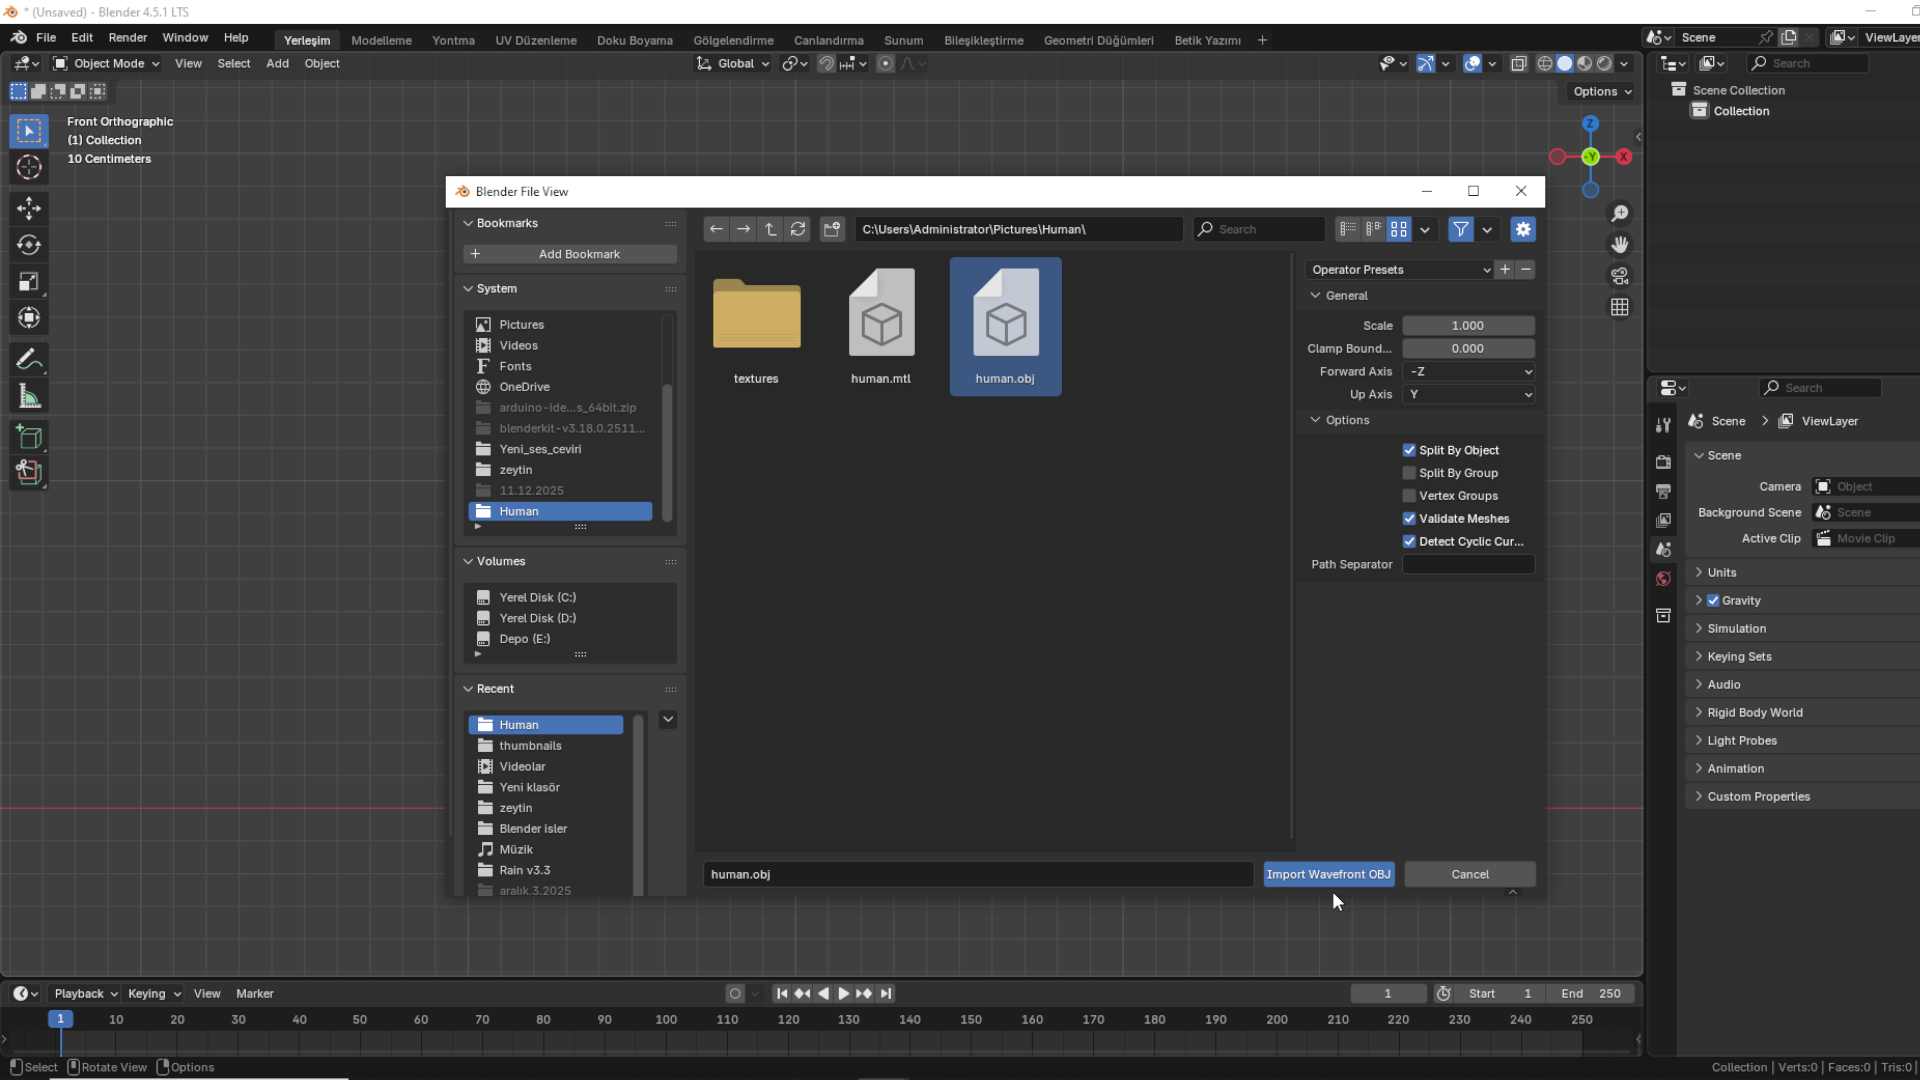Disable the Split By Object checkbox
Viewport: 1920px width, 1080px height.
click(1410, 450)
